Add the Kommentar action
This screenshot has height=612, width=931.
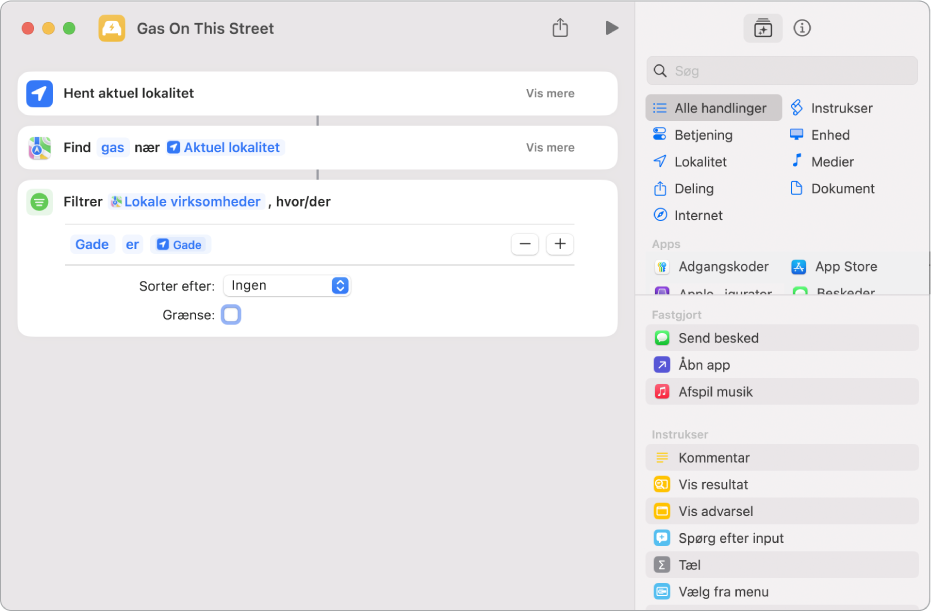tap(782, 458)
